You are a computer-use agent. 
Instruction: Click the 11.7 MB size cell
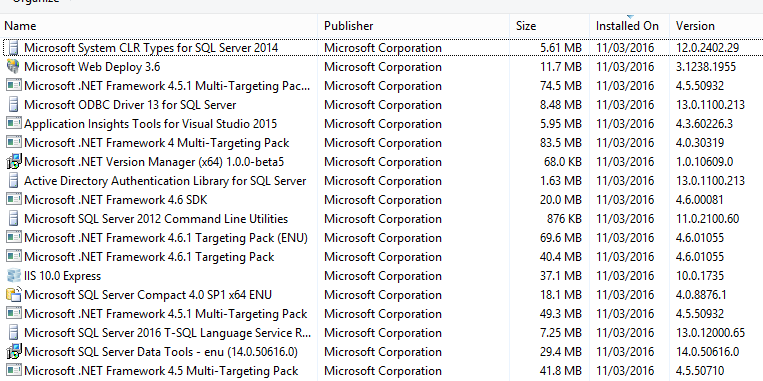pyautogui.click(x=561, y=67)
